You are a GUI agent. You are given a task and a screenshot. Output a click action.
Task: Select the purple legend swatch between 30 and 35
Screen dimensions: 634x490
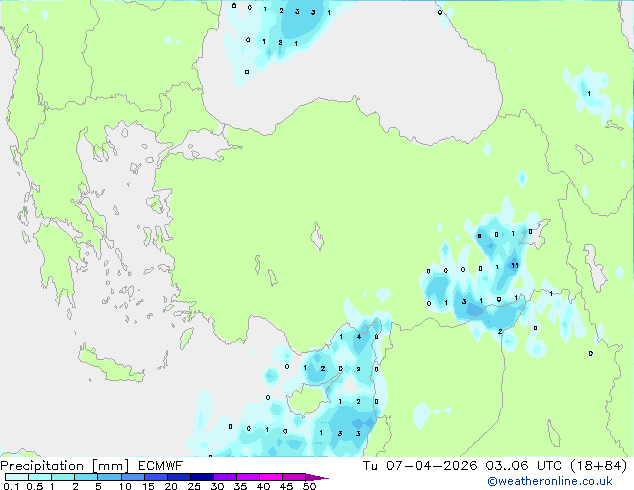[x=225, y=477]
